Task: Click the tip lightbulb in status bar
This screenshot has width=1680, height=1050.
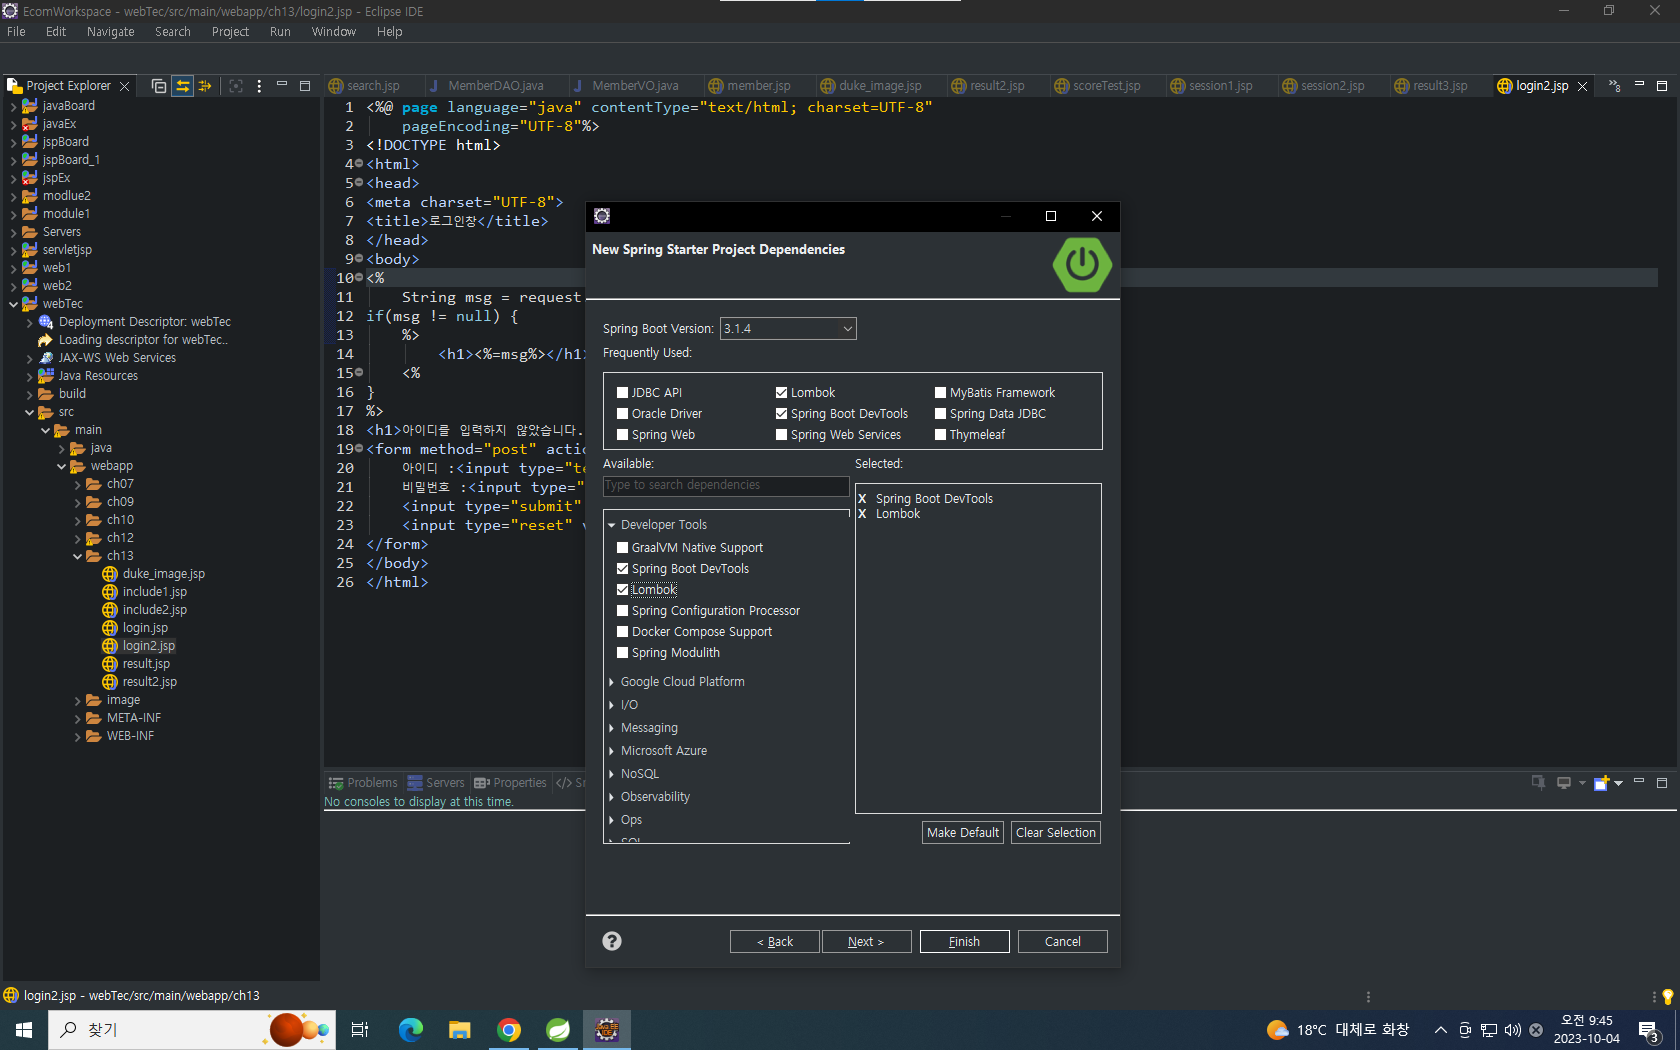Action: pyautogui.click(x=1667, y=996)
